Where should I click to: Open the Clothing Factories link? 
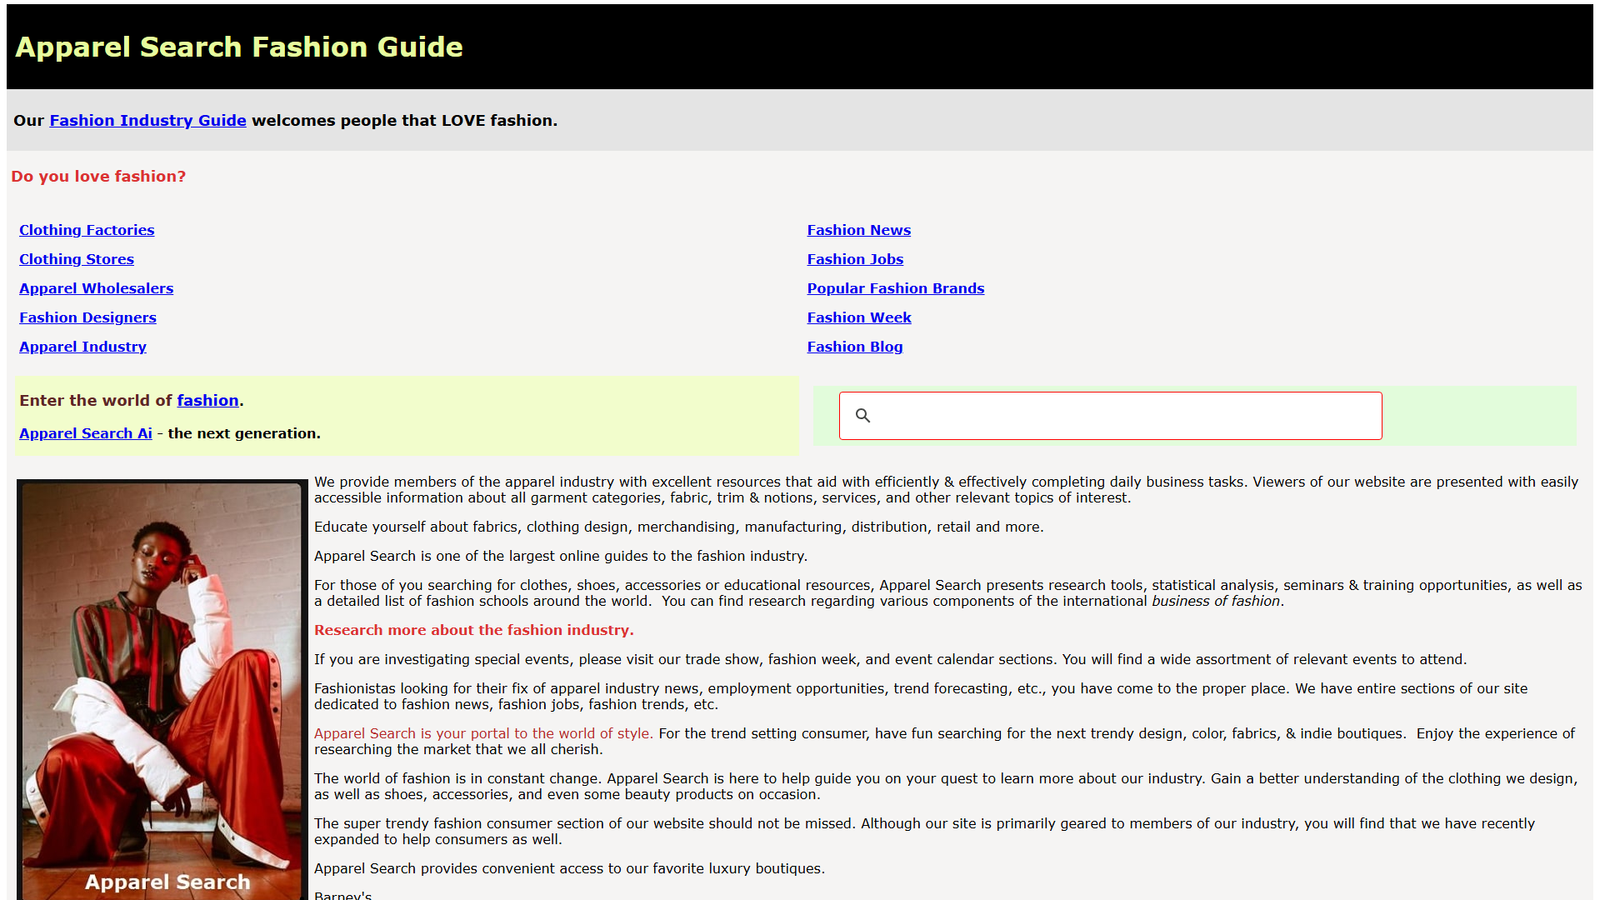87,230
